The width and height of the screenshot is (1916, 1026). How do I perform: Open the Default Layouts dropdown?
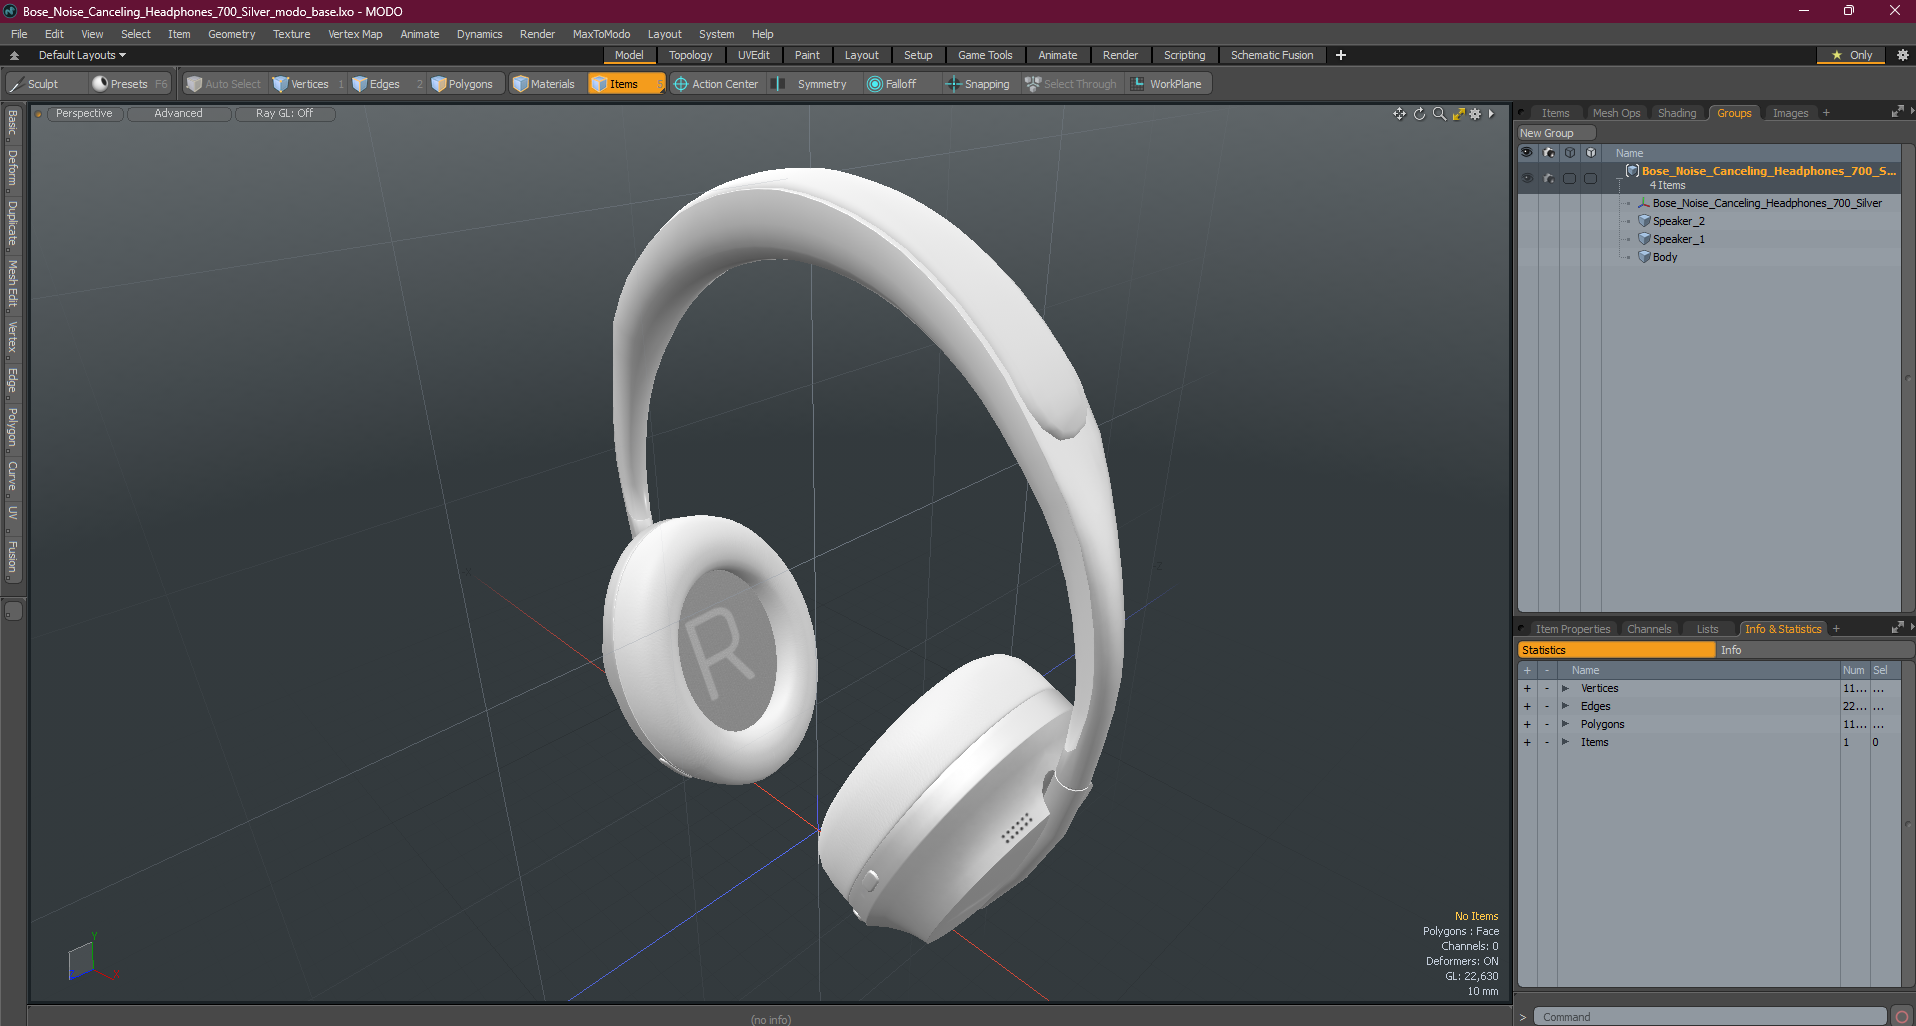82,55
